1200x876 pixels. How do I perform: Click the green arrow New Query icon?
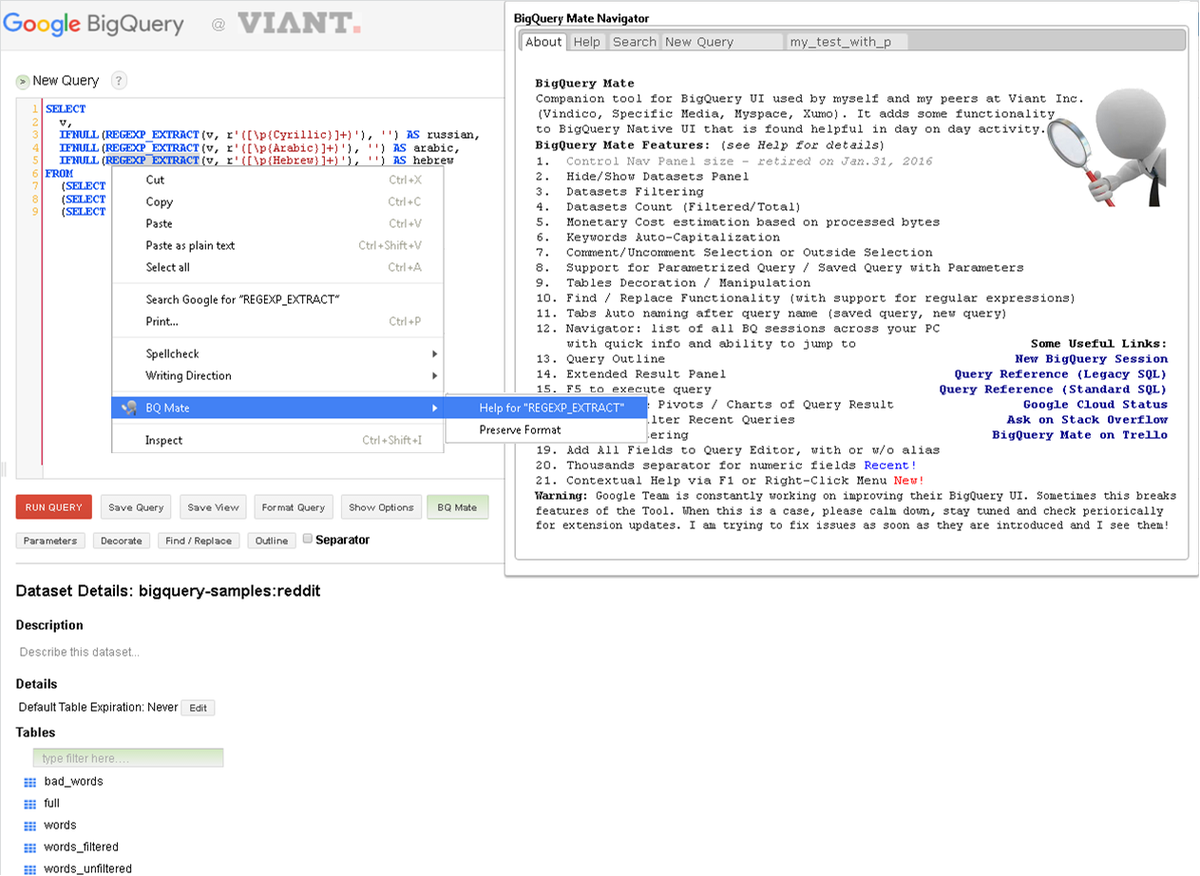point(22,80)
